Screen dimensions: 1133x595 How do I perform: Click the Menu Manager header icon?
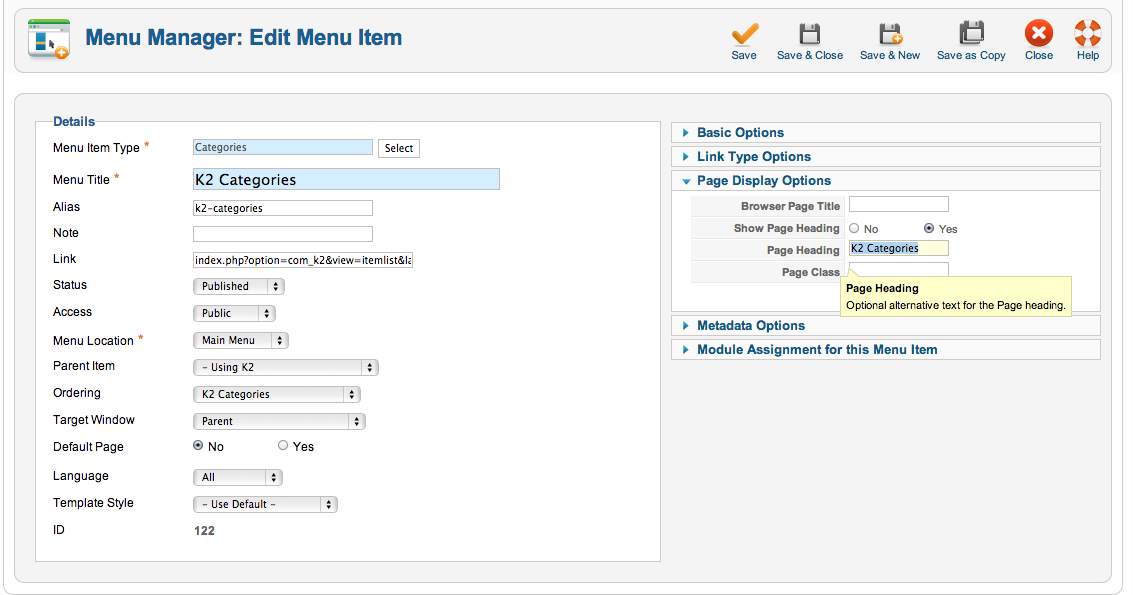coord(48,39)
